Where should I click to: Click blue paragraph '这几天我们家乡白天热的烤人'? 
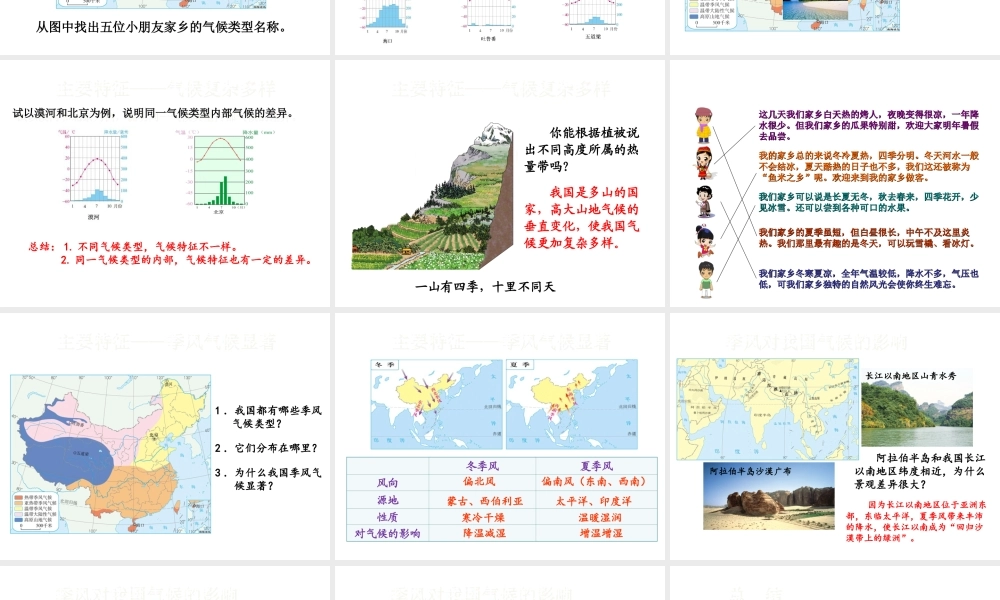(868, 125)
